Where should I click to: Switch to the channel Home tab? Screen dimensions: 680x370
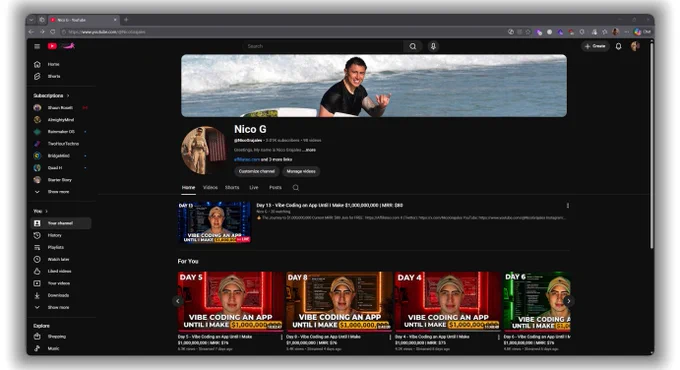point(188,188)
